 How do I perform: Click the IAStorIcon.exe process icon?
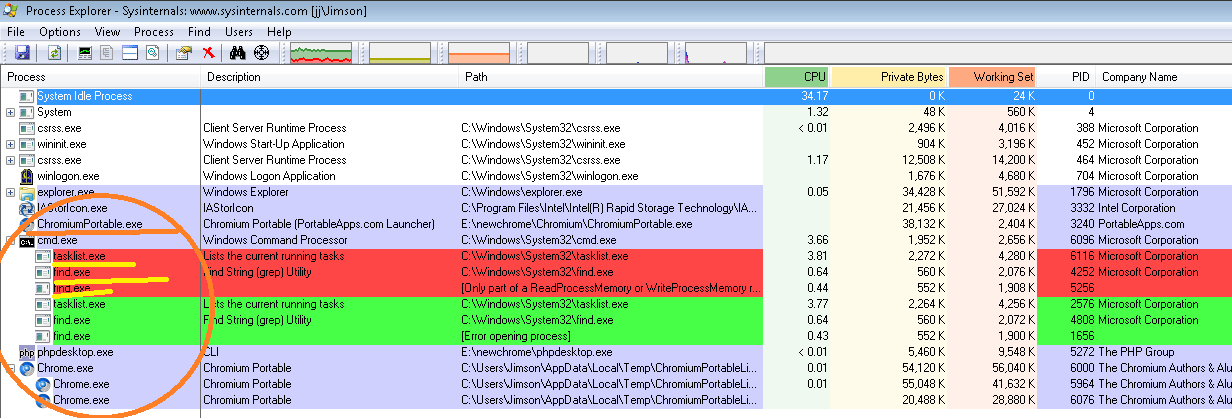(27, 208)
